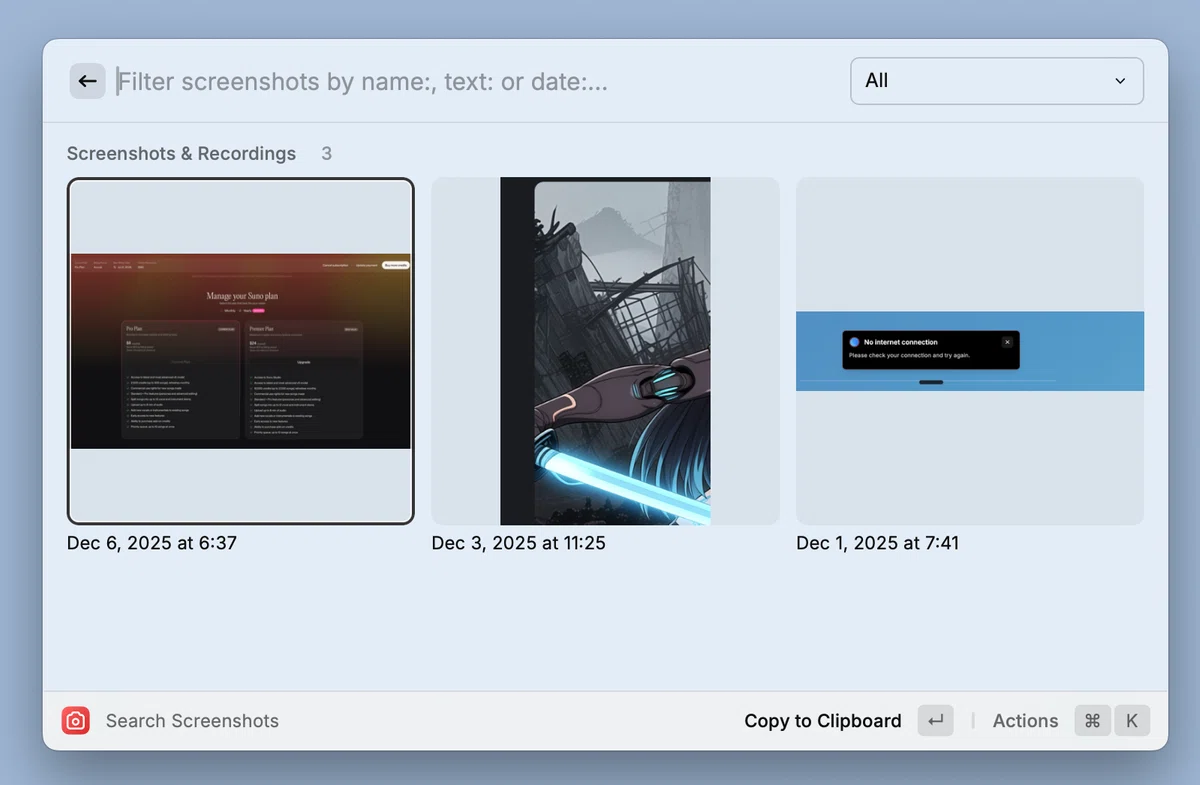Click the Dec 1, 2025 at 7:41 label
This screenshot has width=1200, height=785.
[x=878, y=543]
